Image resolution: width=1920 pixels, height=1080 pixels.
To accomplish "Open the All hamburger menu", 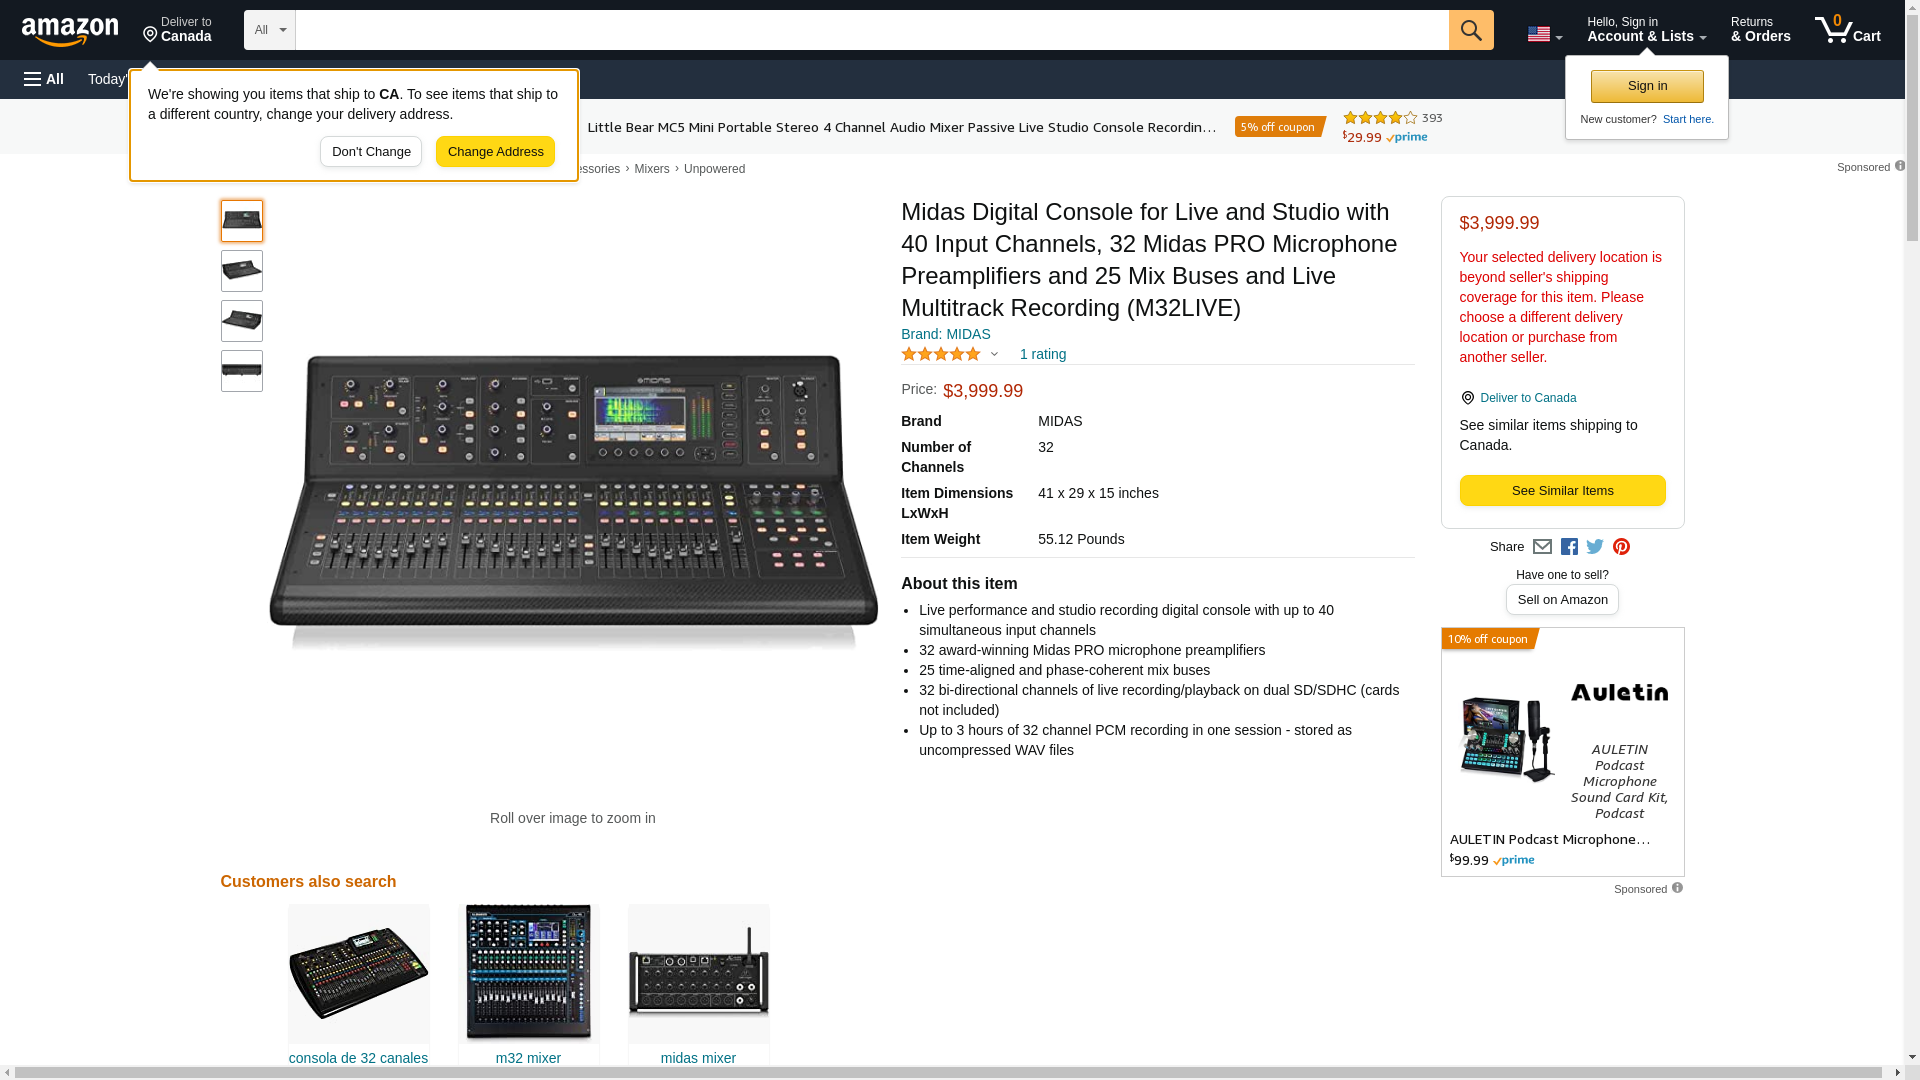I will 44,79.
